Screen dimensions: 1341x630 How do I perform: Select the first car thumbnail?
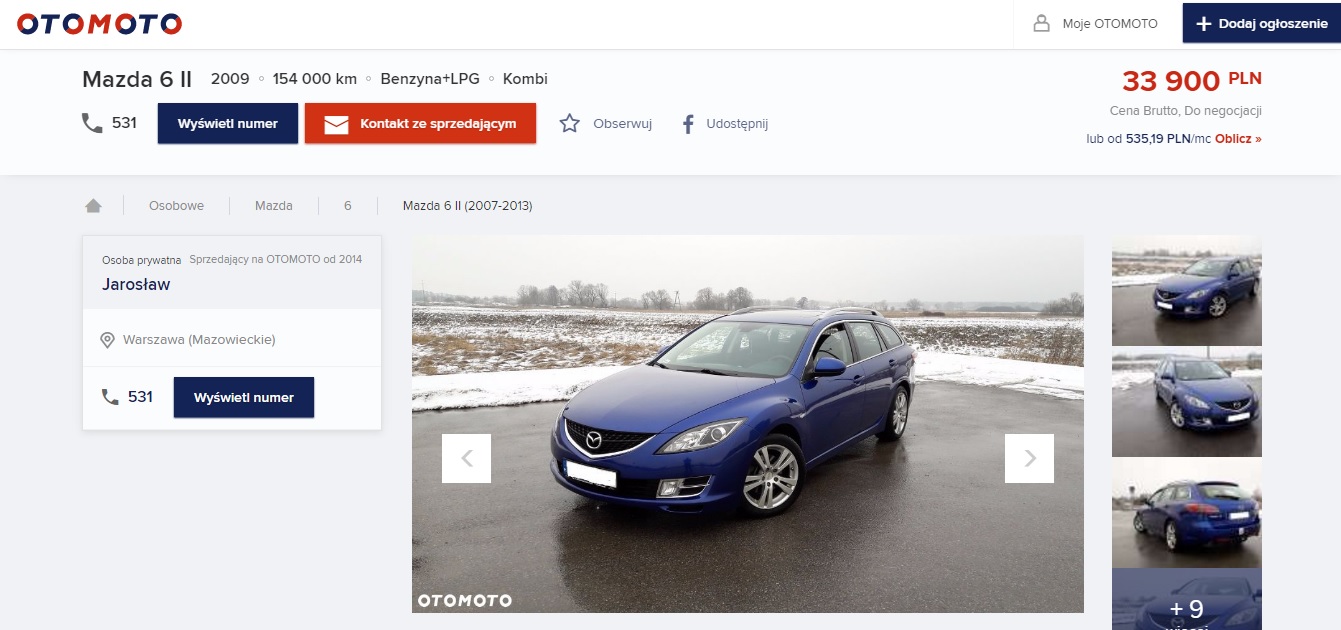pos(1186,292)
